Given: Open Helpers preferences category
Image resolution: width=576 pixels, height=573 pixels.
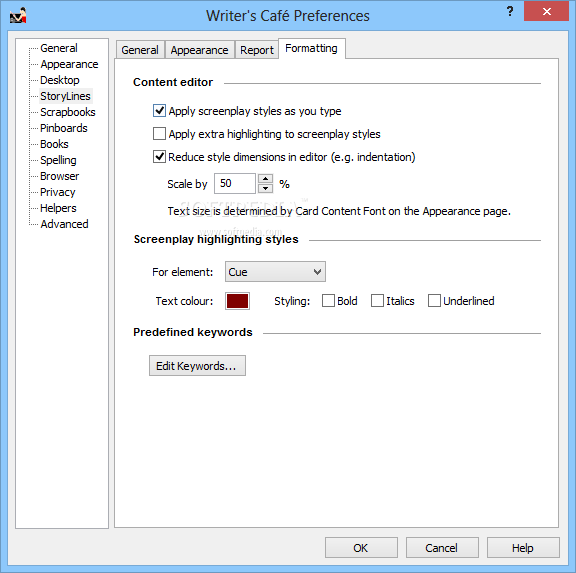Looking at the screenshot, I should coord(58,208).
